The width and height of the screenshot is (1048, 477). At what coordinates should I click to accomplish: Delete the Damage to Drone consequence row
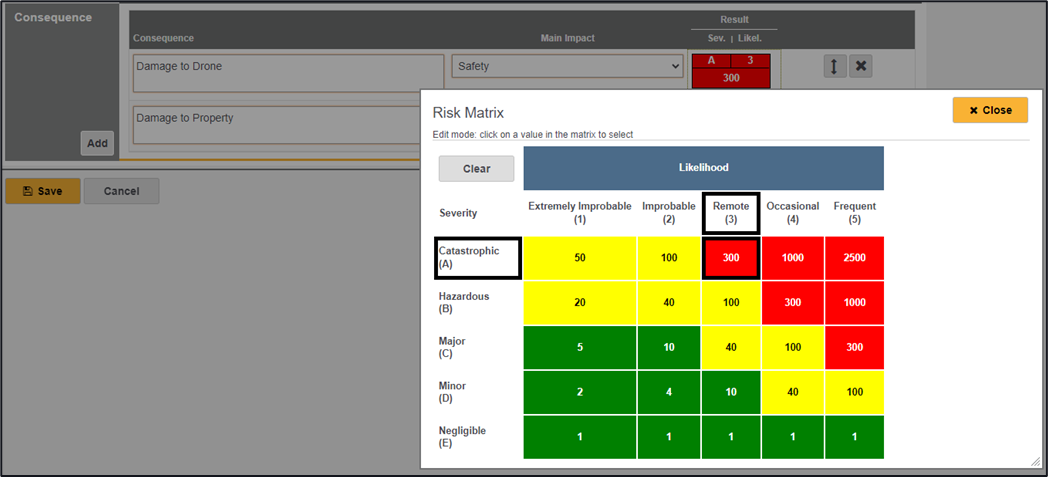pyautogui.click(x=861, y=66)
